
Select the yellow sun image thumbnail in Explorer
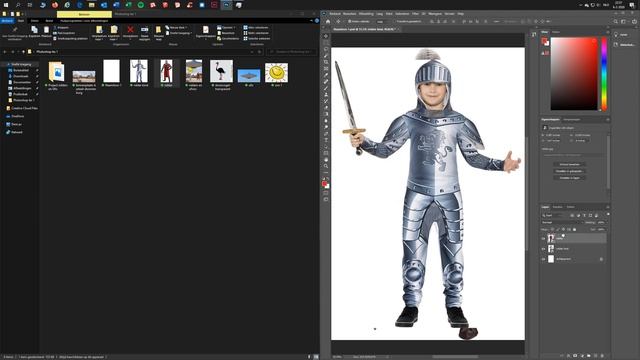point(276,73)
